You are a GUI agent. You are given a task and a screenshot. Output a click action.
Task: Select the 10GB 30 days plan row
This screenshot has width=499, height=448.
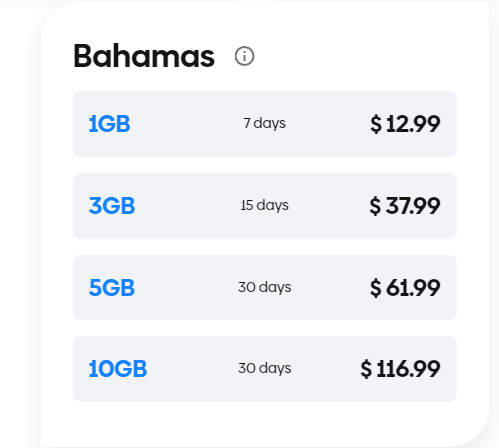[x=265, y=369]
